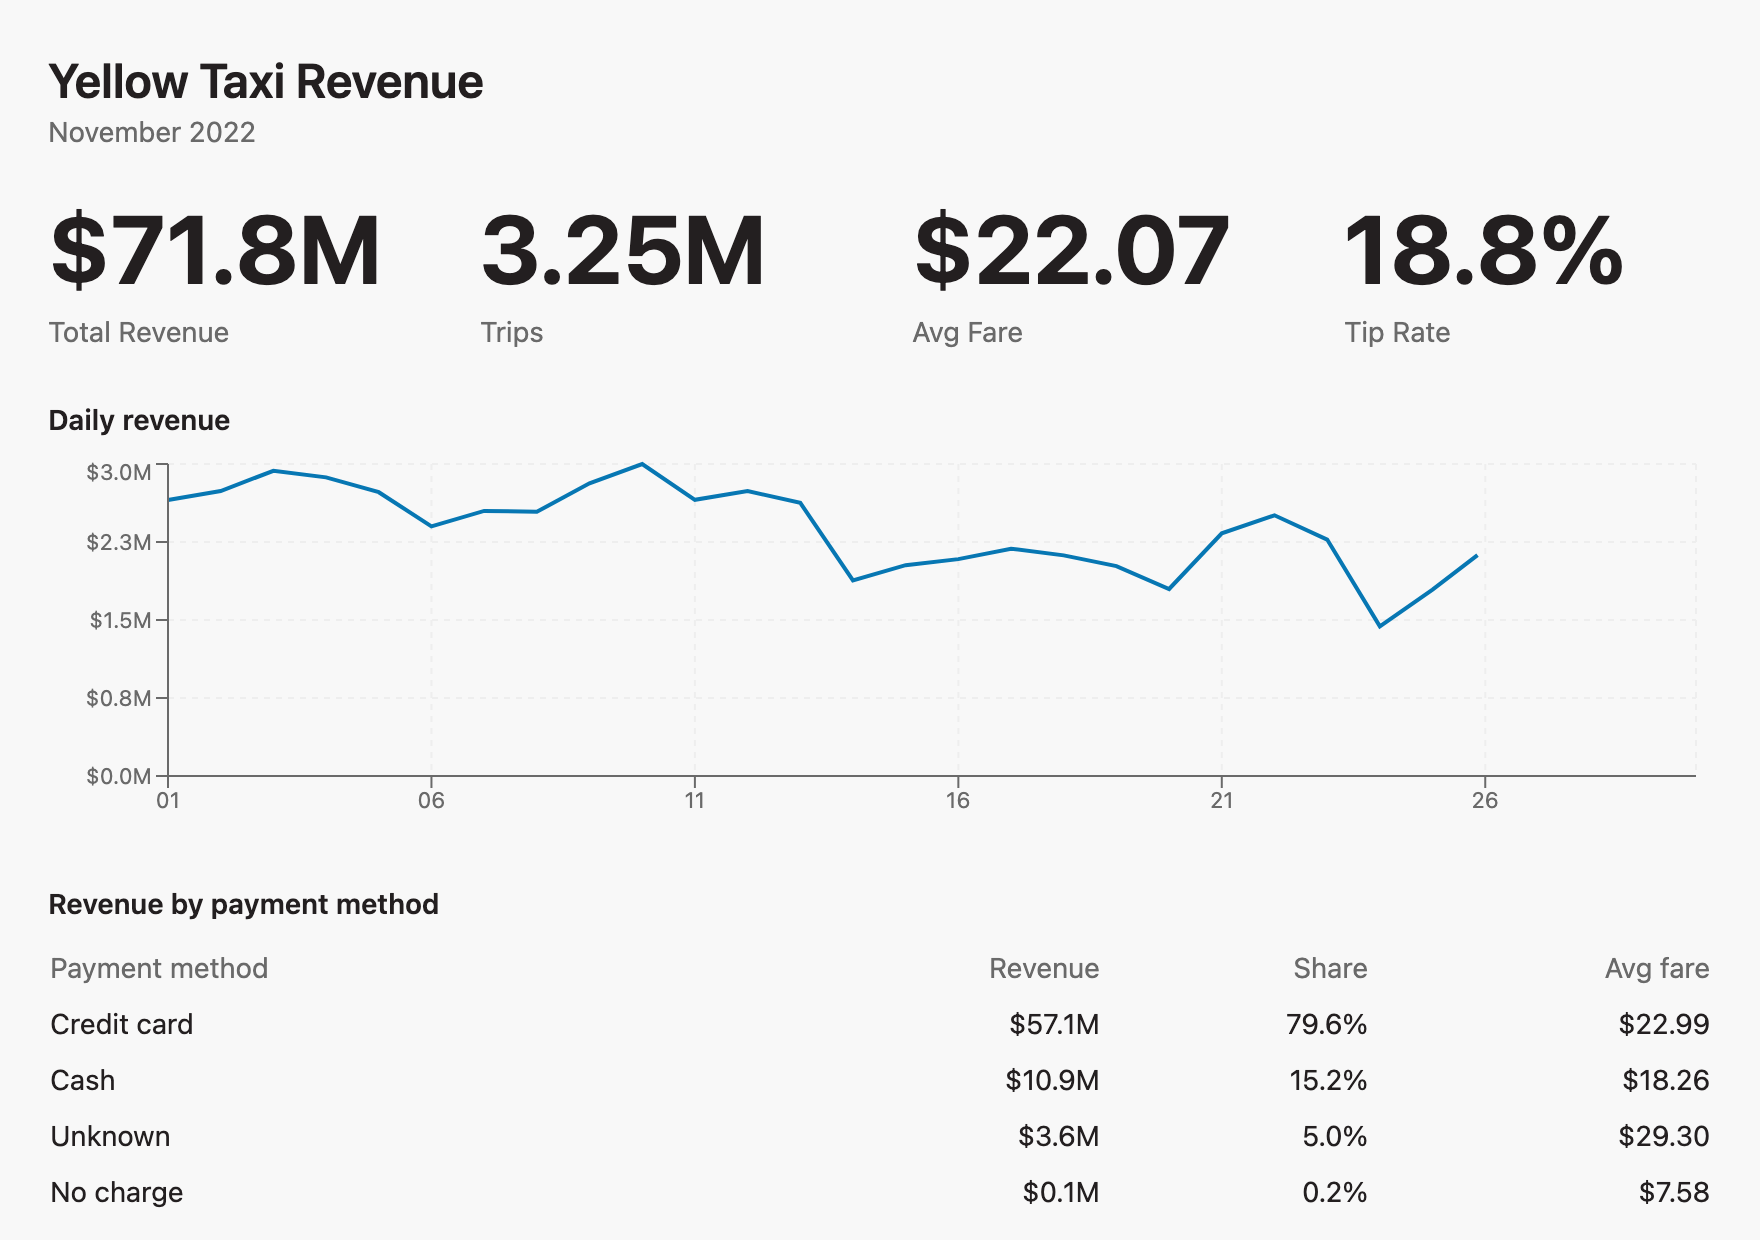Click the Unknown payment method row
The image size is (1760, 1240).
point(880,1136)
